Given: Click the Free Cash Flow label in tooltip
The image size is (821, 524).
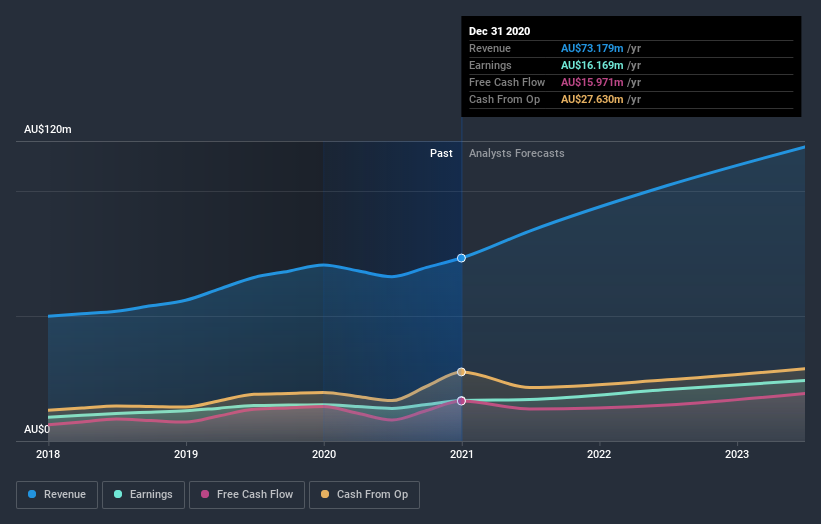Looking at the screenshot, I should (507, 82).
